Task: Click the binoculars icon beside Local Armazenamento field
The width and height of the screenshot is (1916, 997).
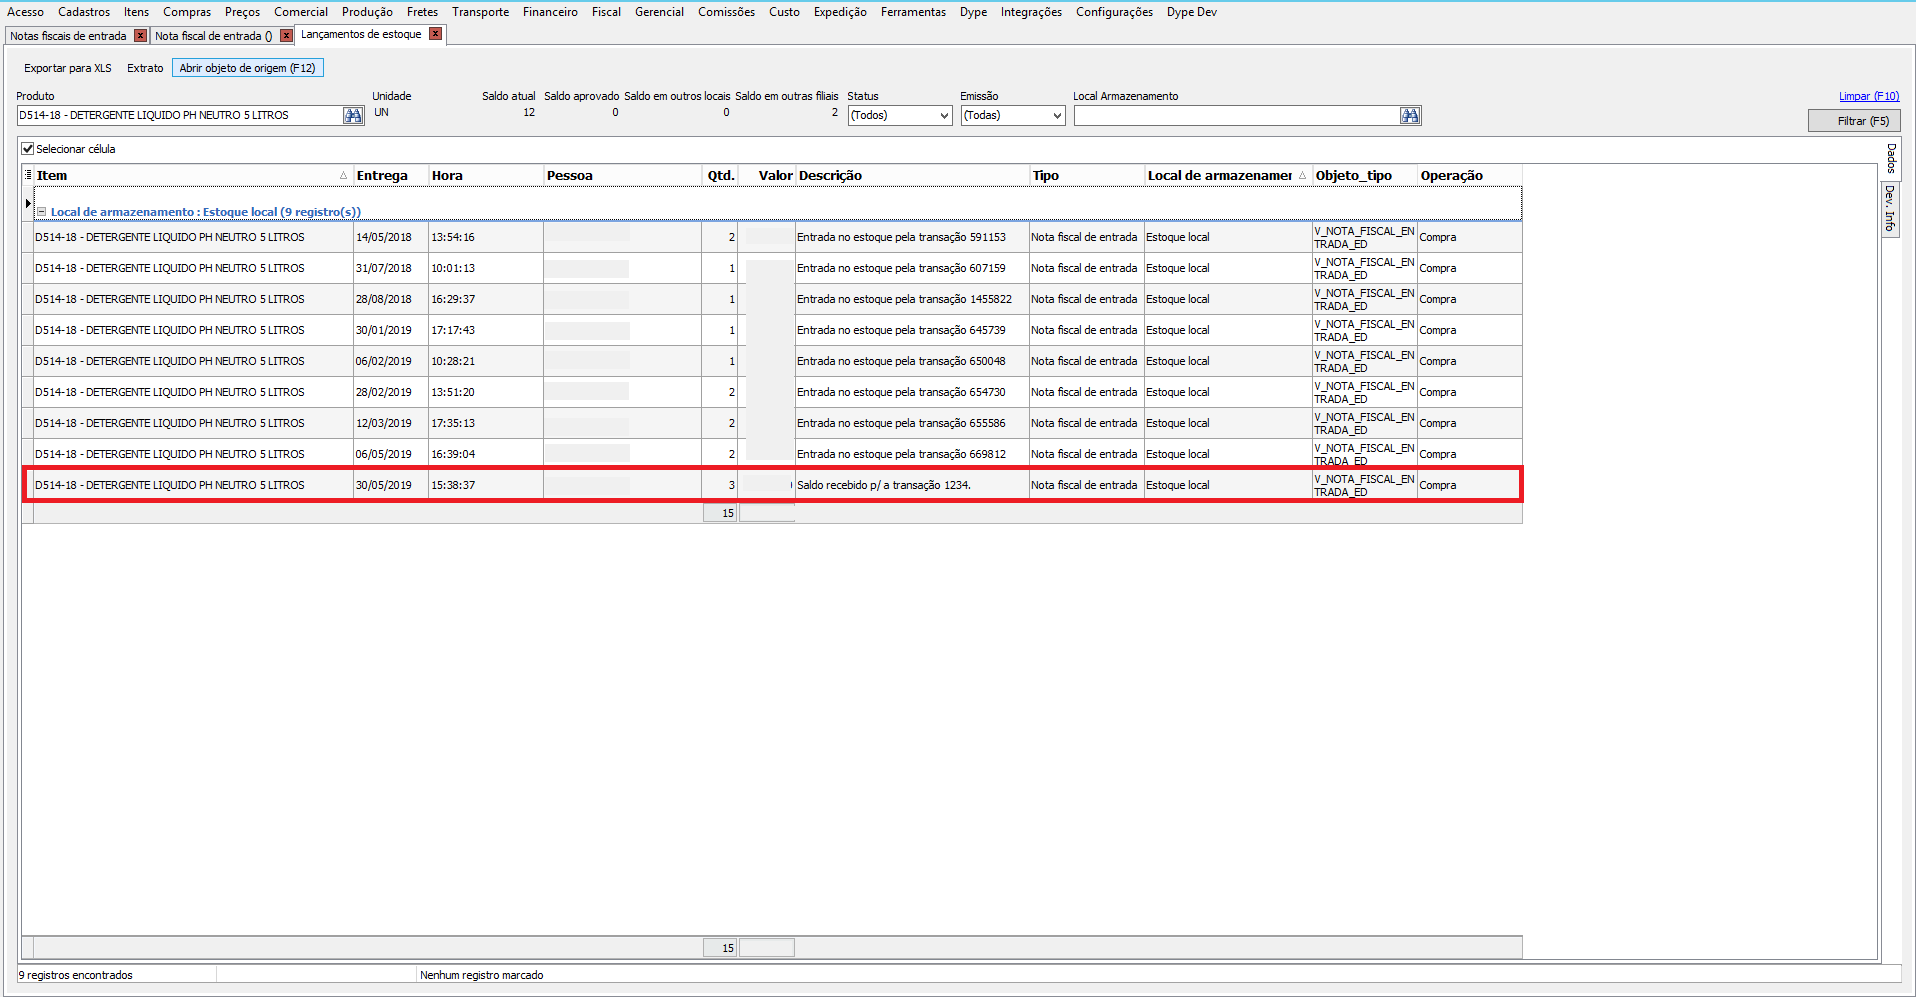Action: [1410, 116]
